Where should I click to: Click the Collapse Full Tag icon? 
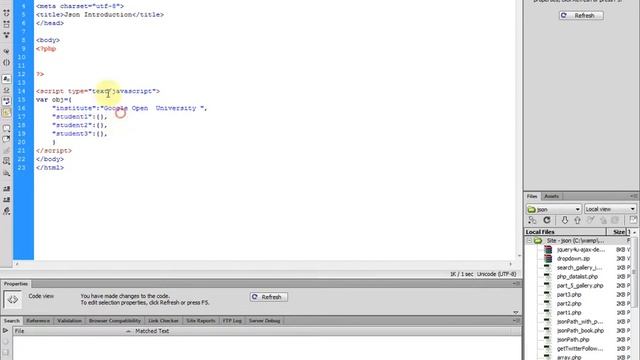pyautogui.click(x=7, y=13)
